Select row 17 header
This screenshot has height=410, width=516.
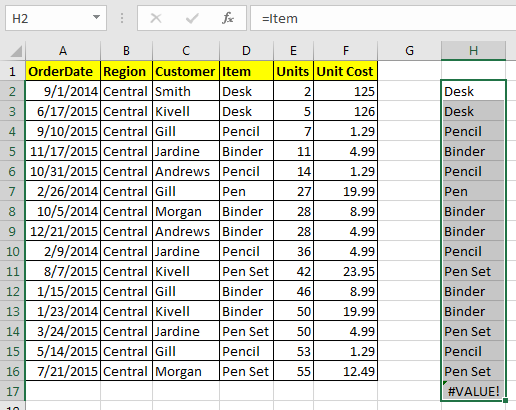[x=12, y=391]
